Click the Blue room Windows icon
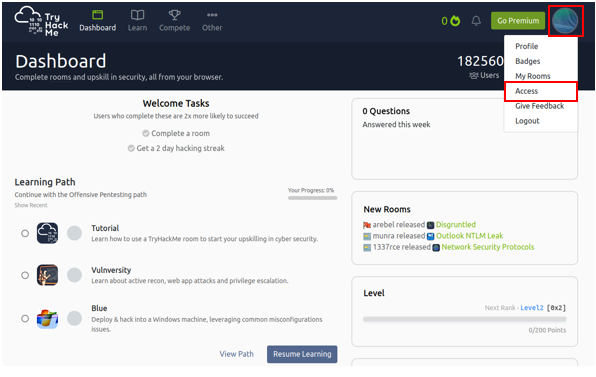596x377 pixels. click(x=48, y=318)
